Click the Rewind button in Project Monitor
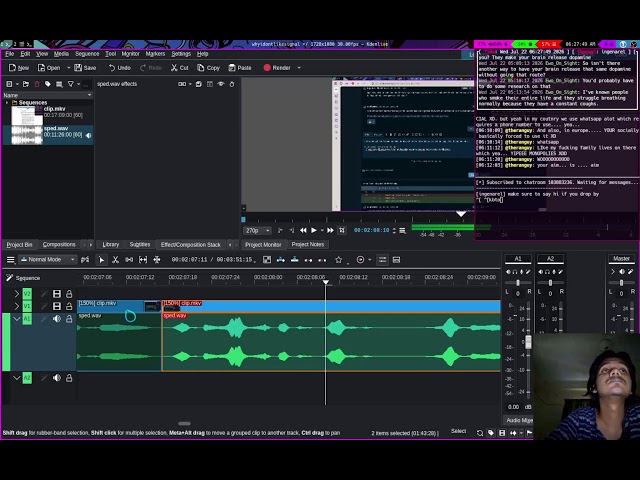This screenshot has width=640, height=480. click(303, 230)
